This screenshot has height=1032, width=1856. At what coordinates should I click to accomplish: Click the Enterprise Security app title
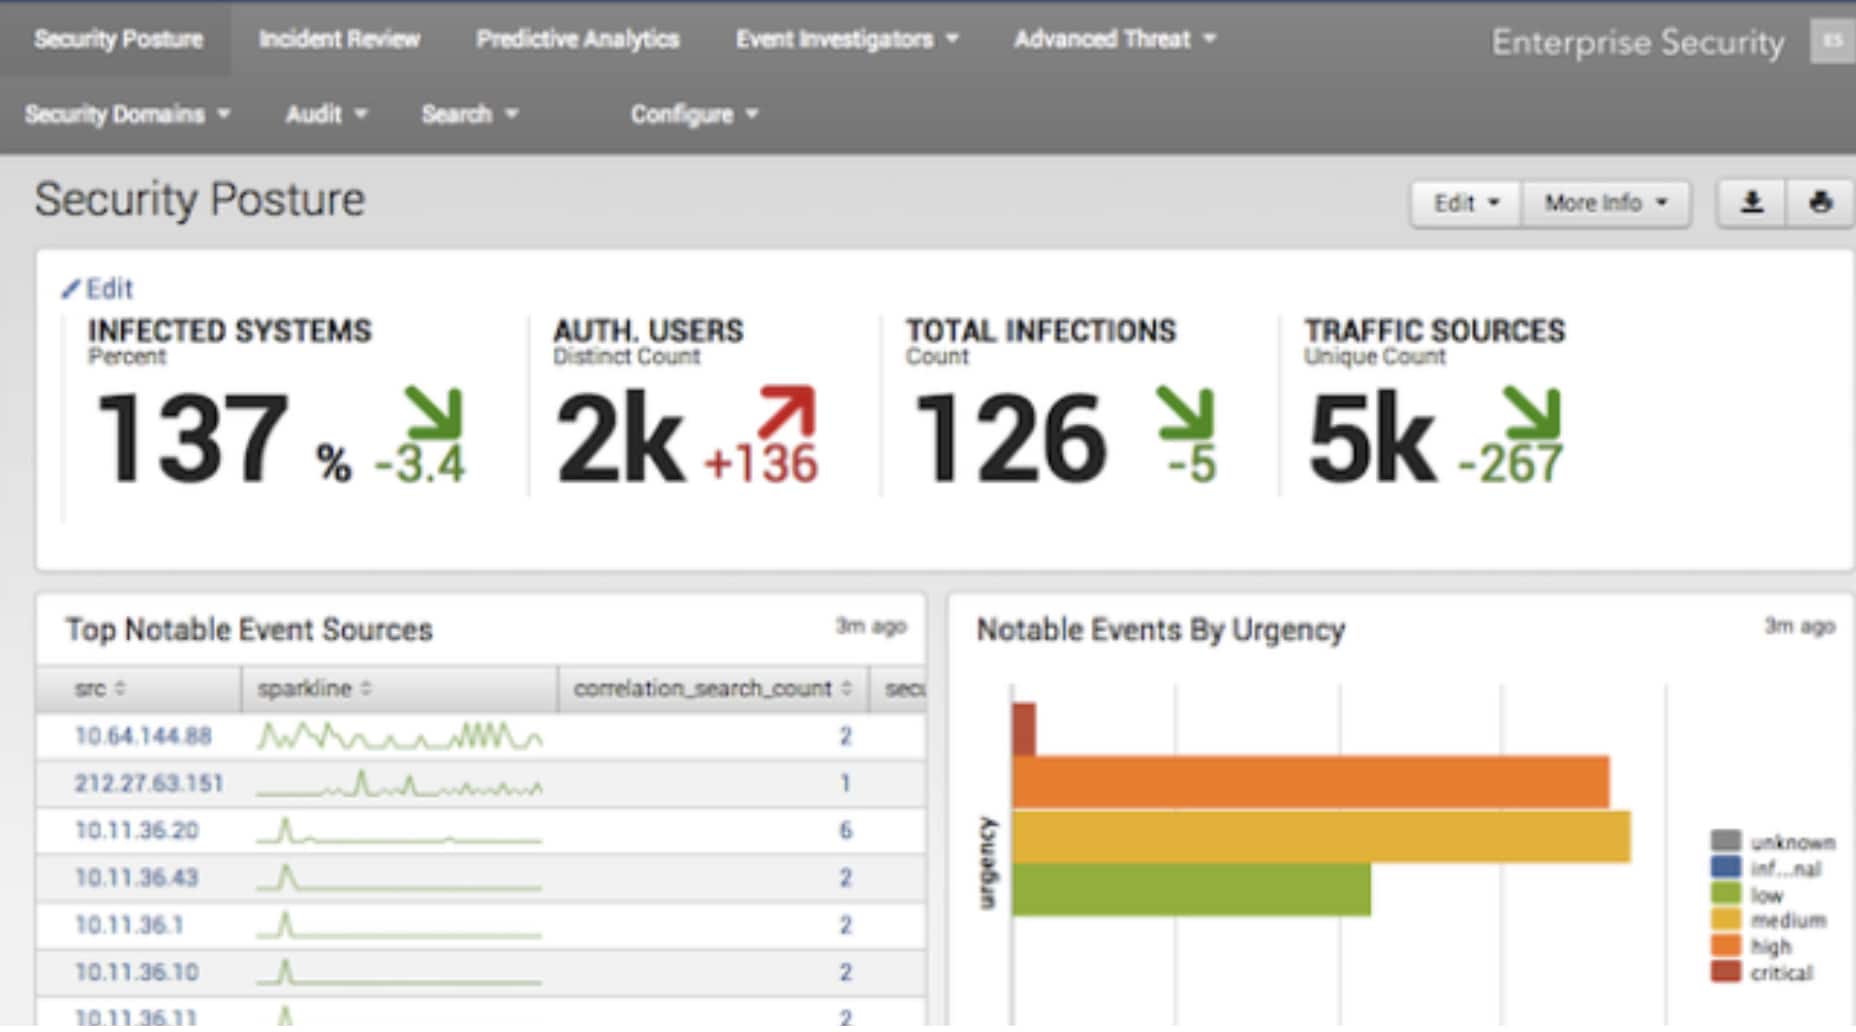click(x=1637, y=42)
